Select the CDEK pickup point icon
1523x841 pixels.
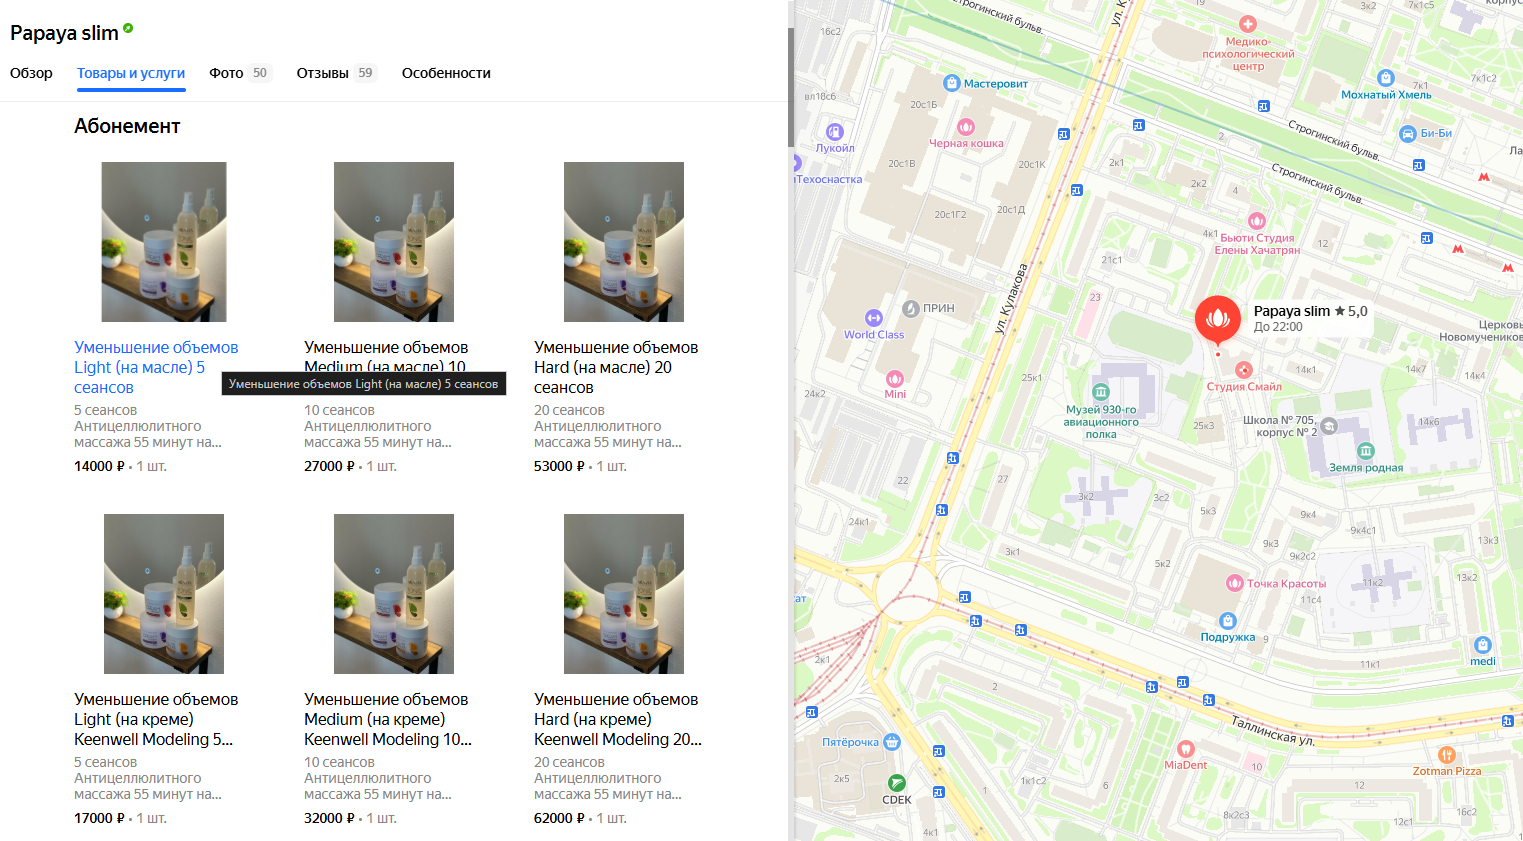click(x=897, y=783)
